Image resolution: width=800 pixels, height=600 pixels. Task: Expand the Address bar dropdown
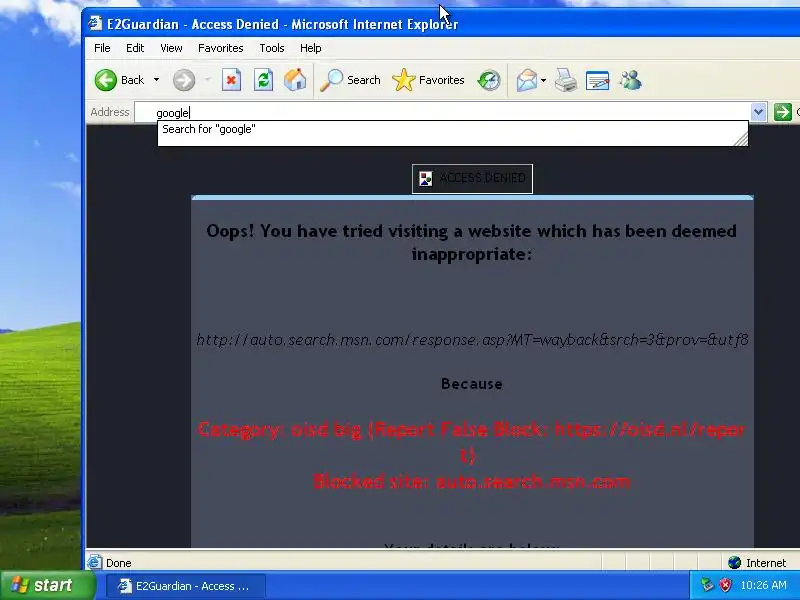coord(758,112)
